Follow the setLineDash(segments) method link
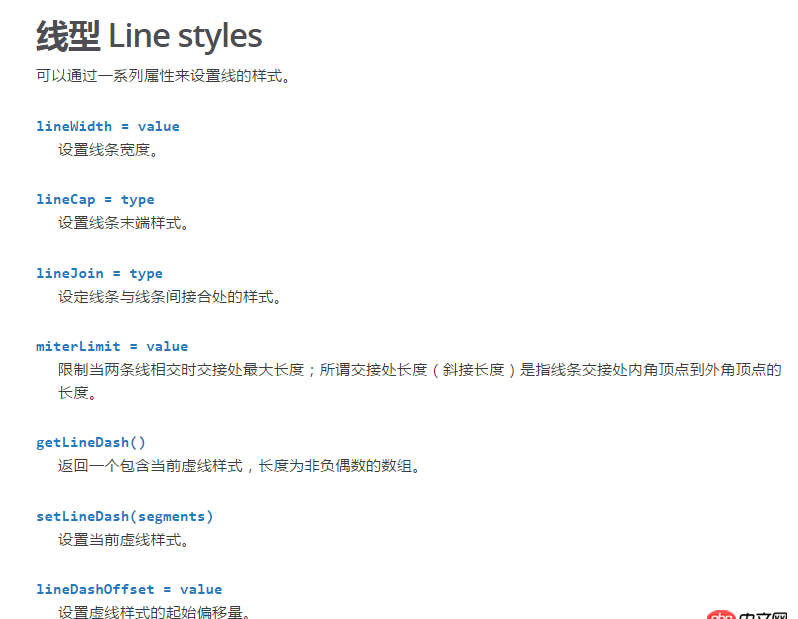 (x=125, y=516)
